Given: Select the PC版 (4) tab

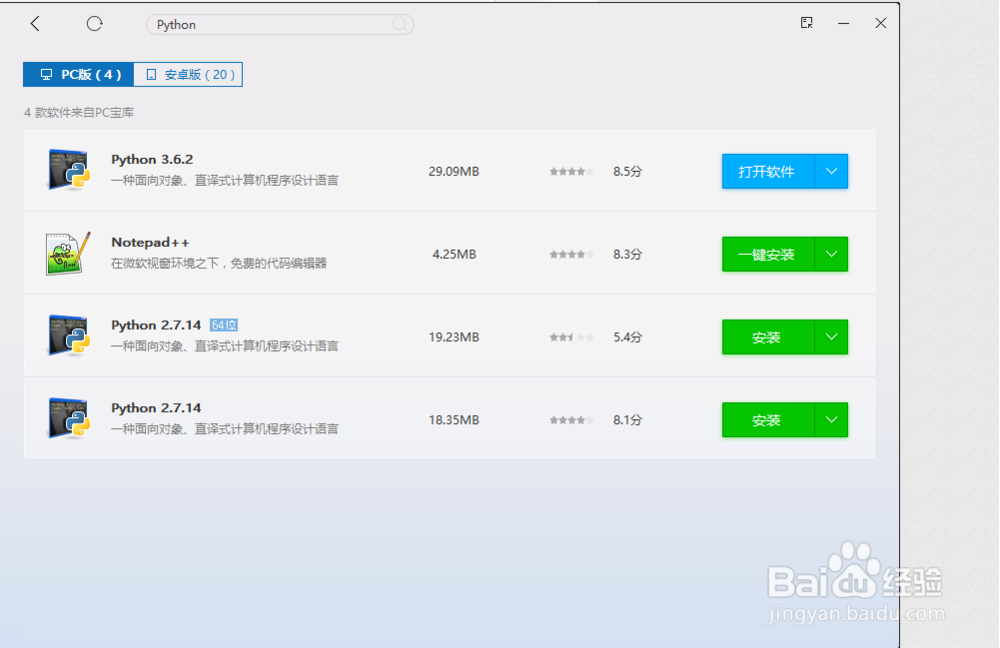Looking at the screenshot, I should (x=78, y=75).
